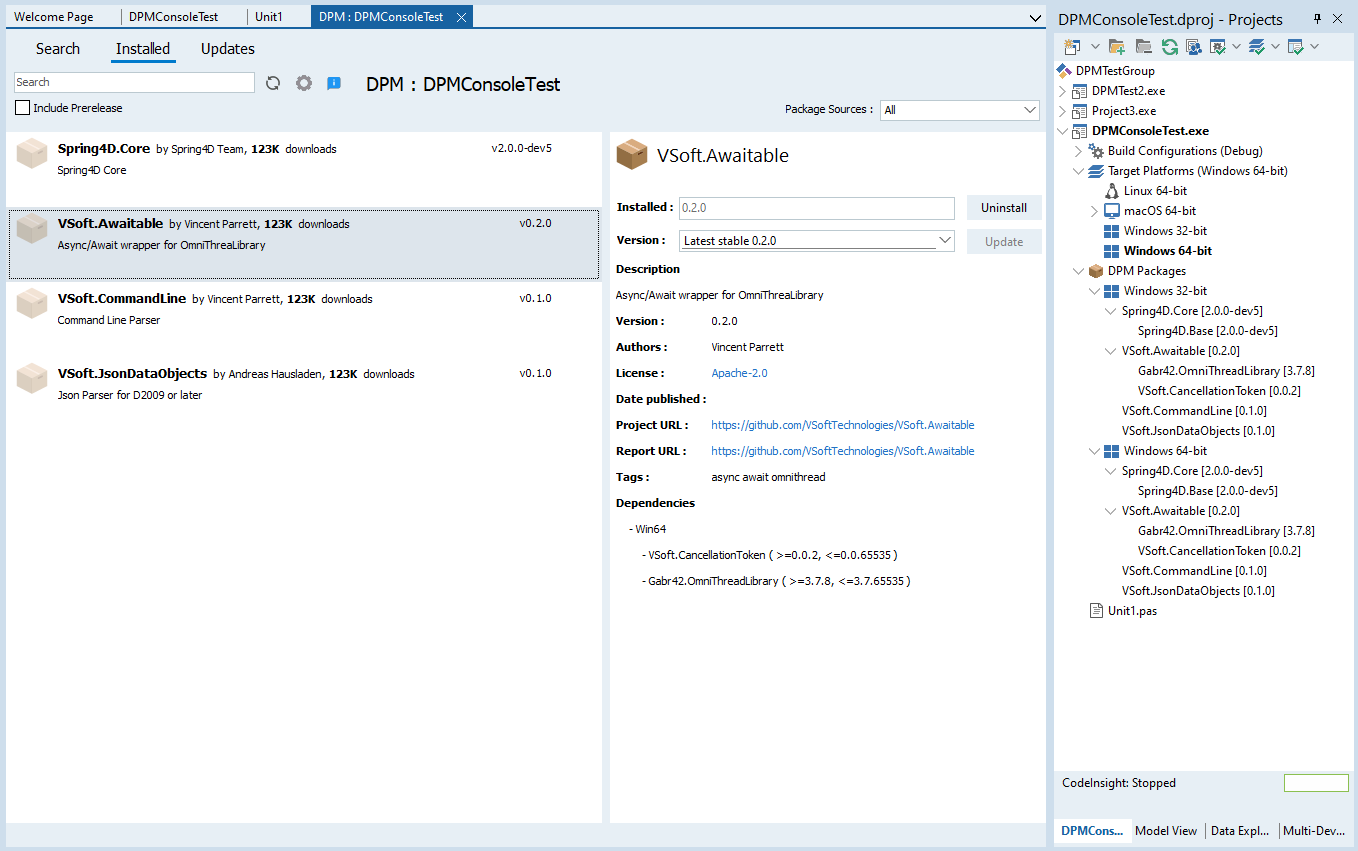
Task: Click the VSoft.Awaitable details header box icon
Action: pos(632,154)
